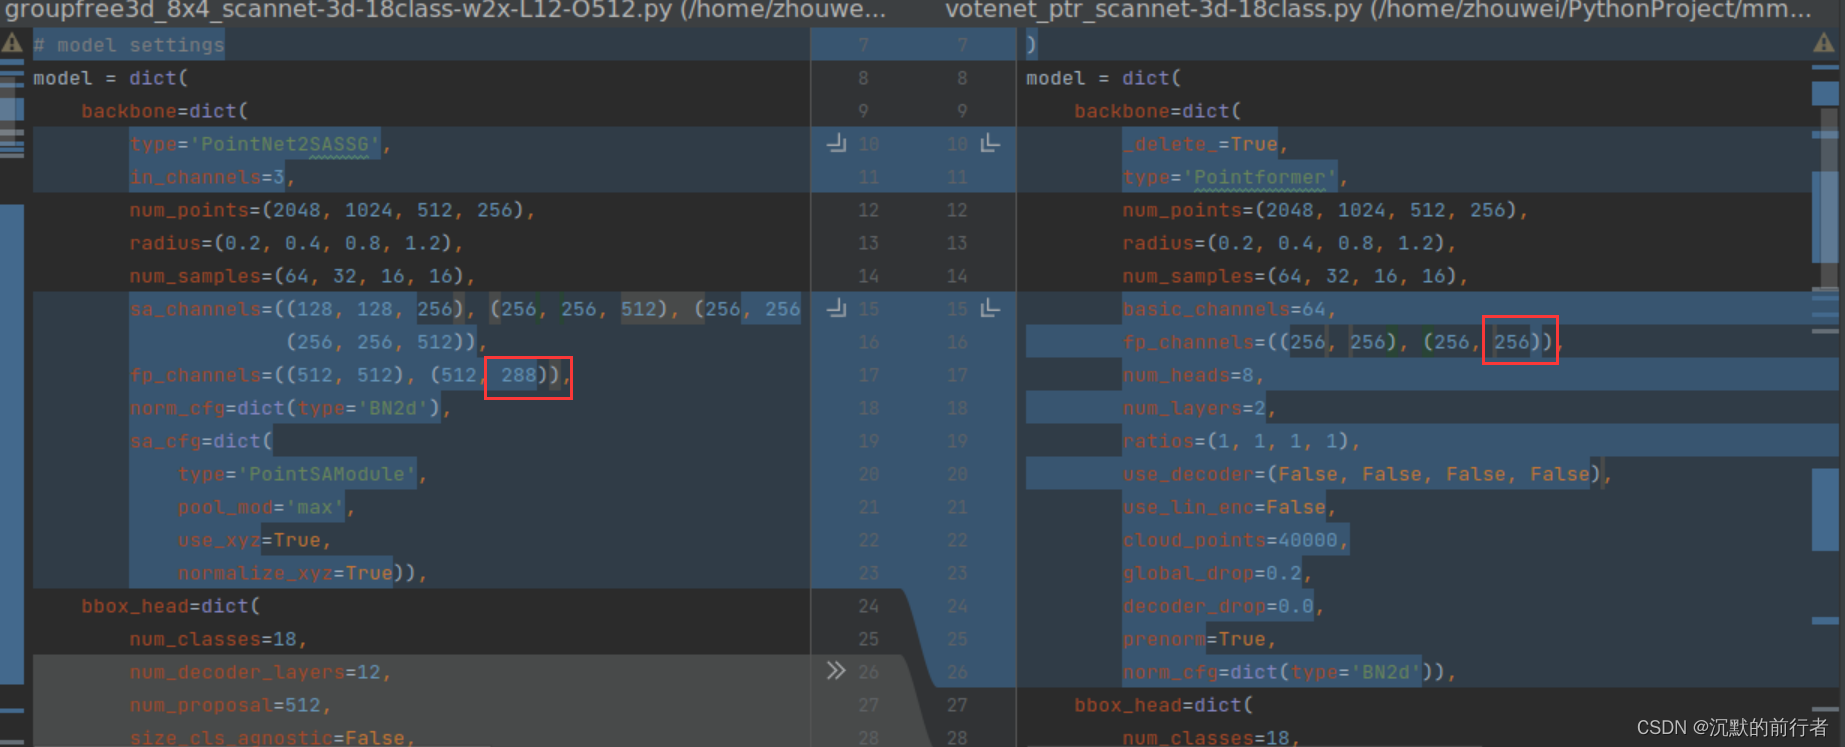Click the use_lin_enc=False line
The width and height of the screenshot is (1845, 747).
click(x=1229, y=507)
